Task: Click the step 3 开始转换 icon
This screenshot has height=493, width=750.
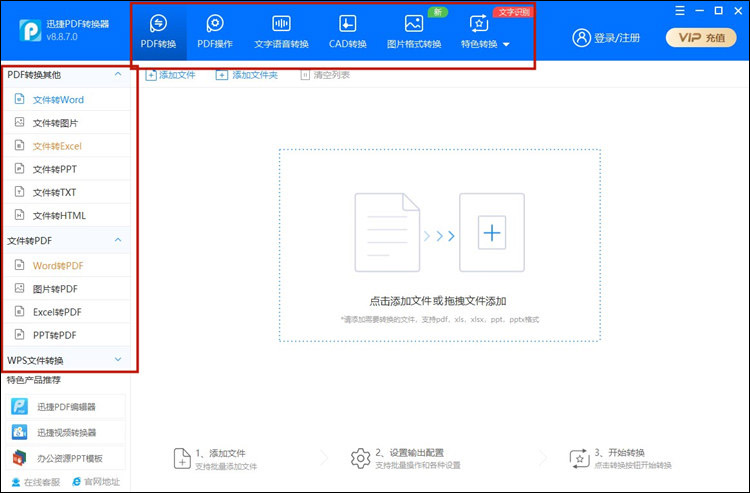Action: tap(580, 459)
